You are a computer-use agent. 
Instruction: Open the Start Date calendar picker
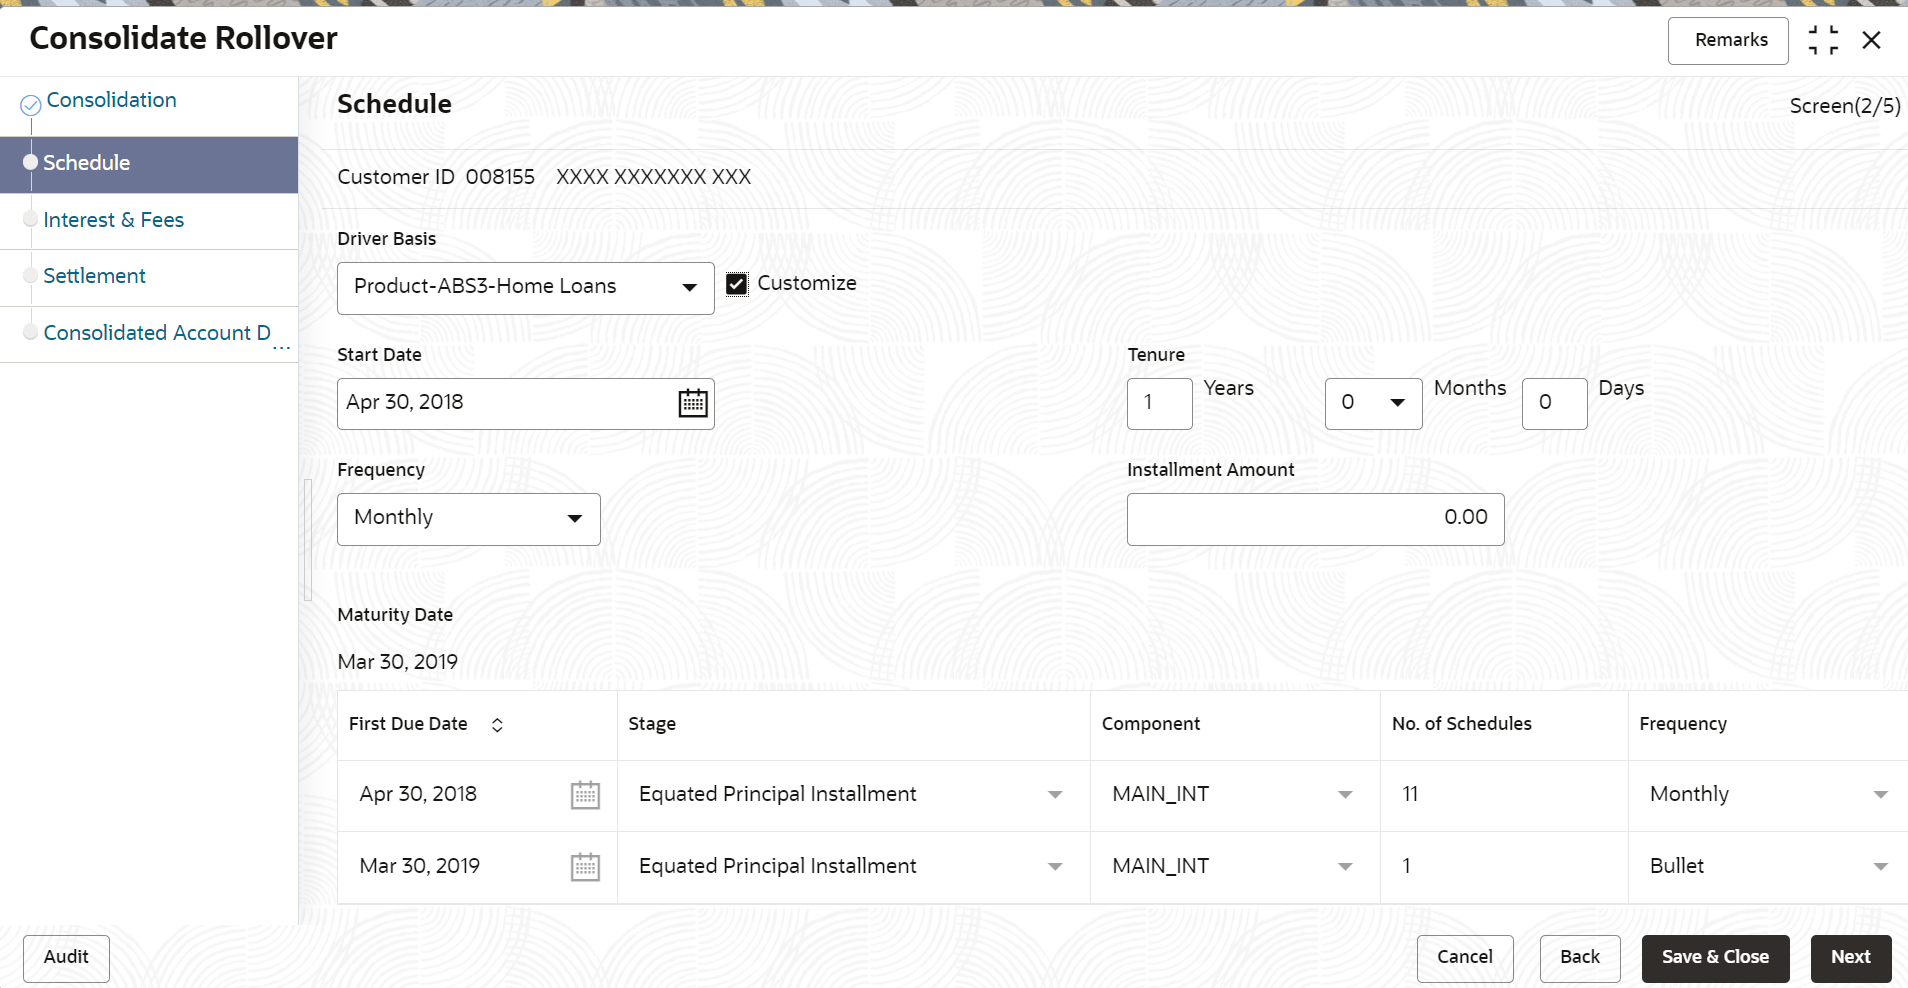(693, 403)
